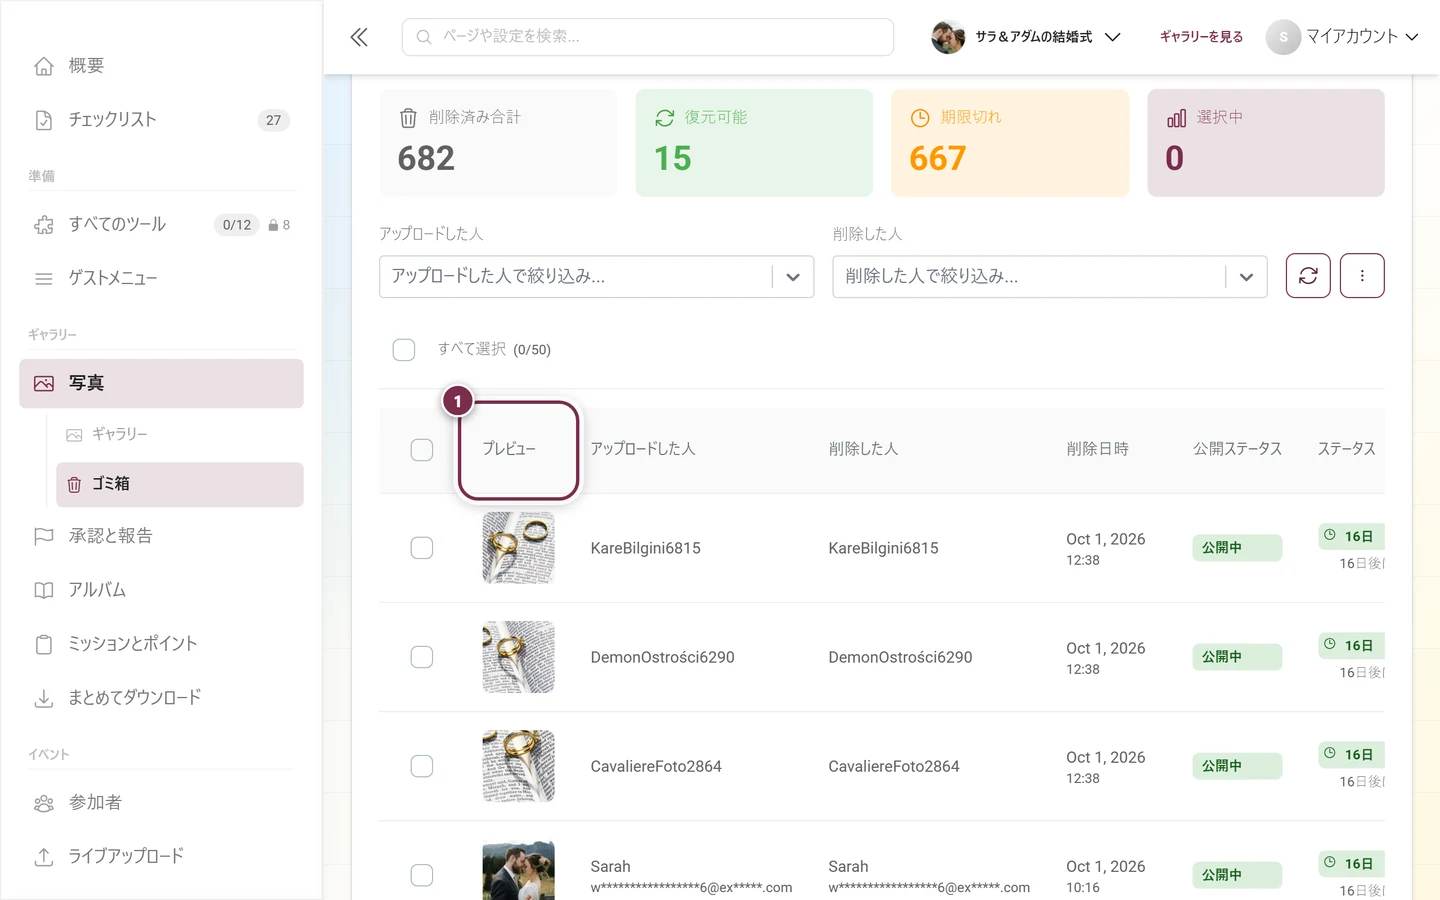1440x900 pixels.
Task: Open ミッションとポイント in the sidebar
Action: point(161,645)
